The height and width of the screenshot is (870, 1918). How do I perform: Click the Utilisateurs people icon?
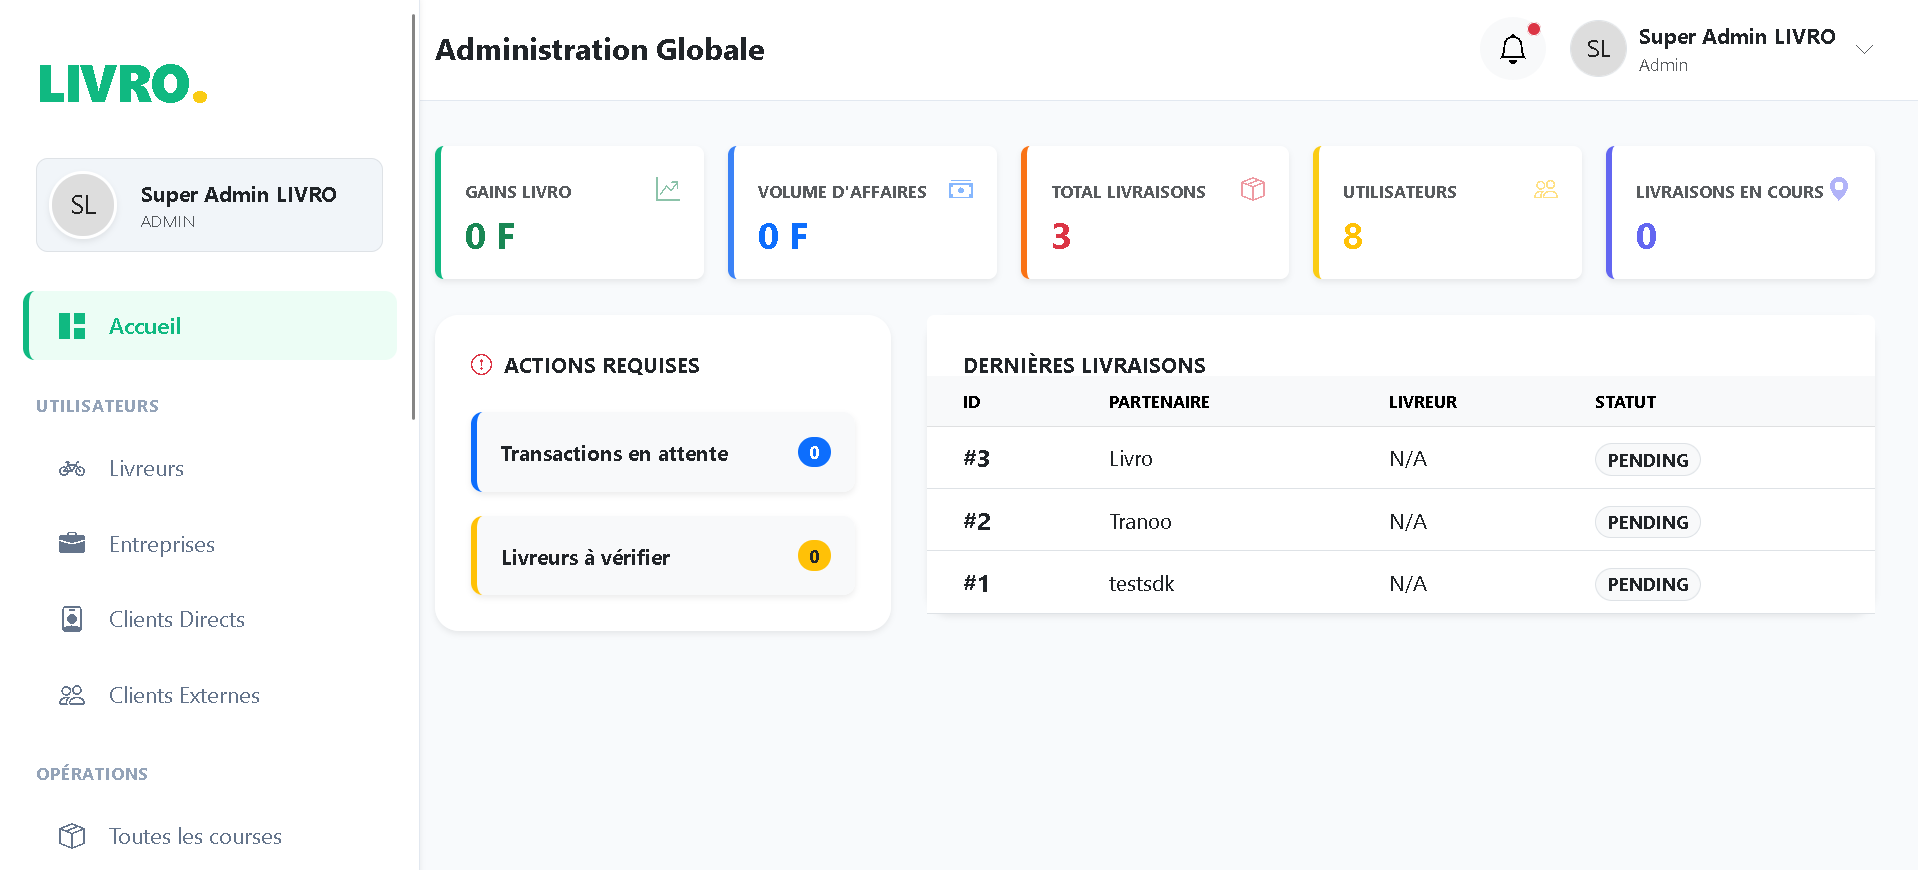(1546, 189)
